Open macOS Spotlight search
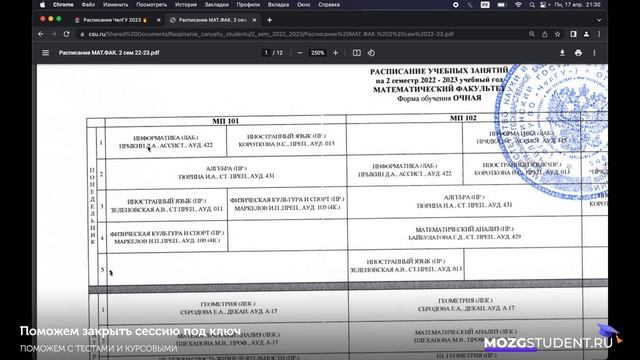 click(532, 5)
